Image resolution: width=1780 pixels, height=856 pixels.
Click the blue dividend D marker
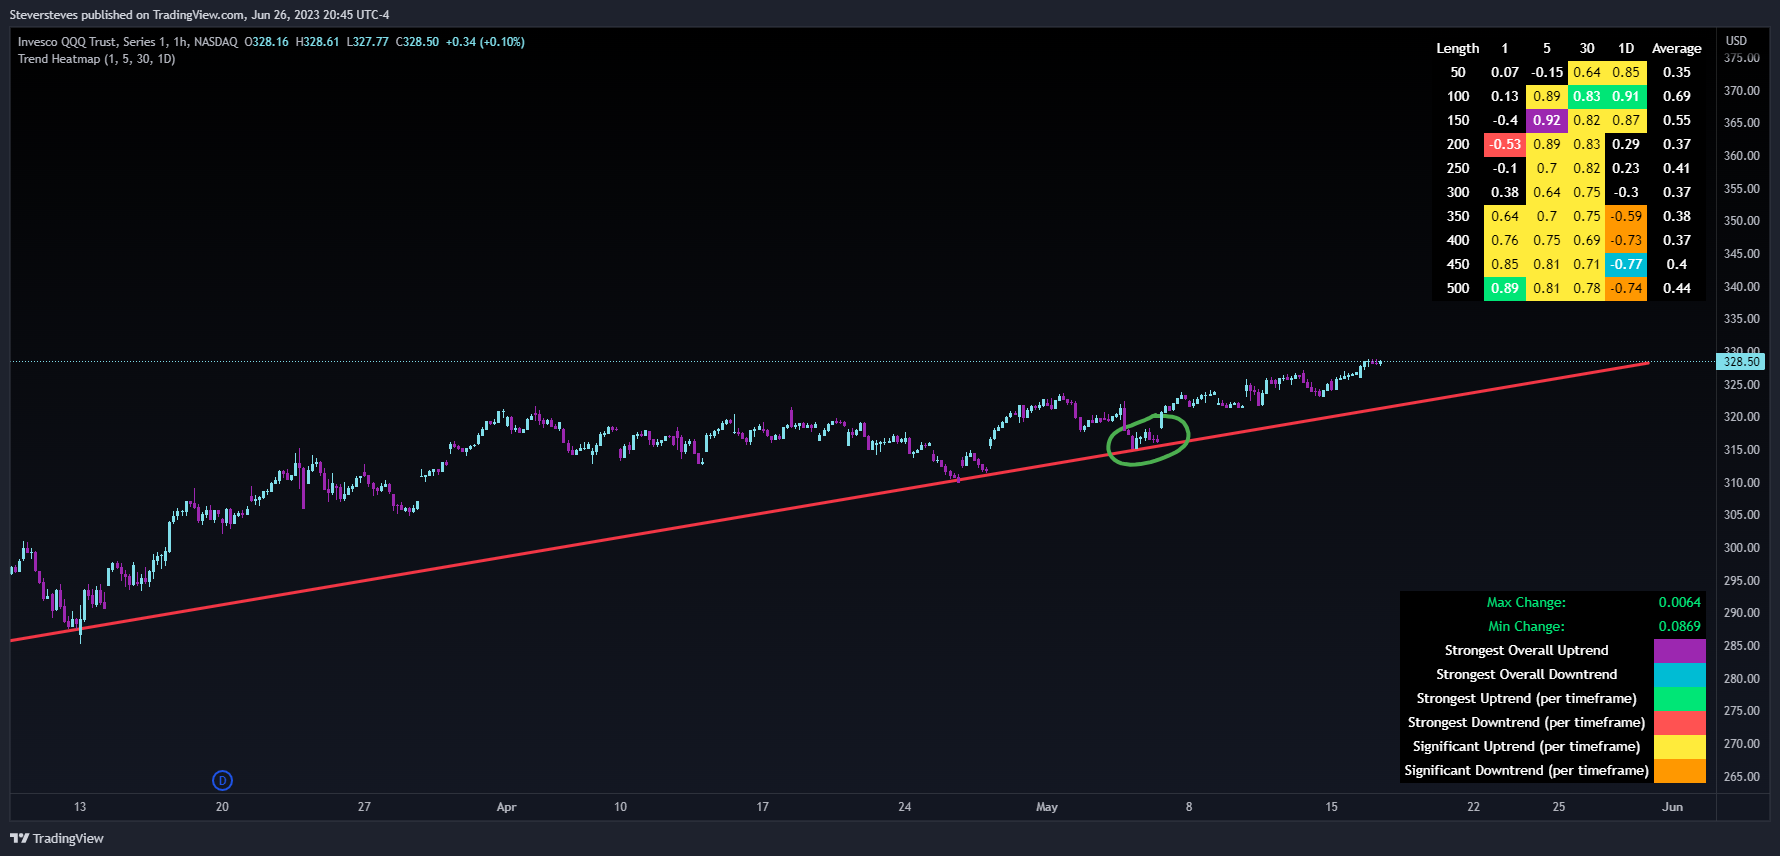click(x=222, y=780)
